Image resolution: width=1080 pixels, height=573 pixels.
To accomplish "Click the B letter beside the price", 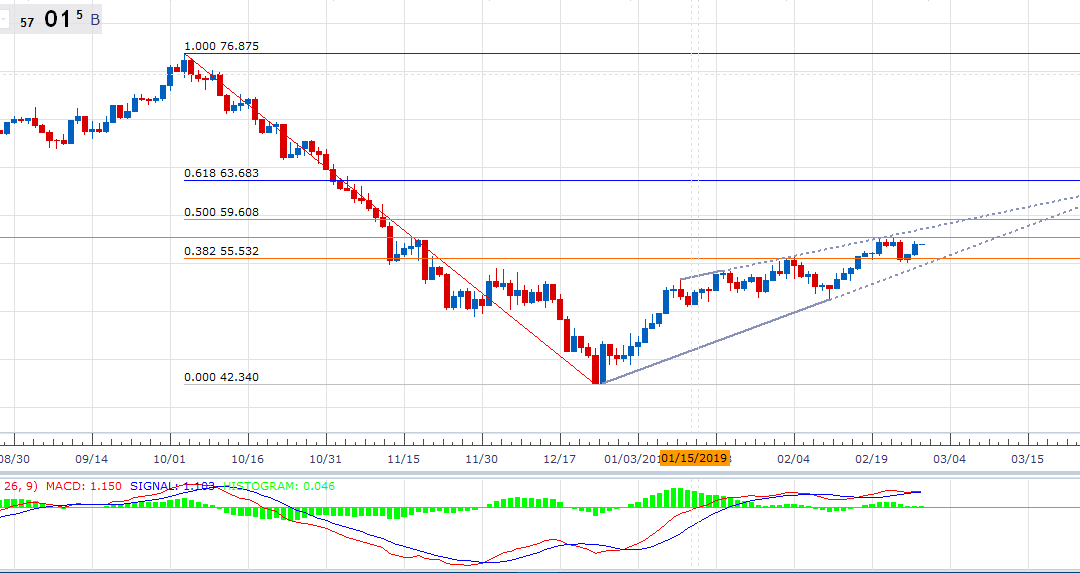I will (x=95, y=20).
